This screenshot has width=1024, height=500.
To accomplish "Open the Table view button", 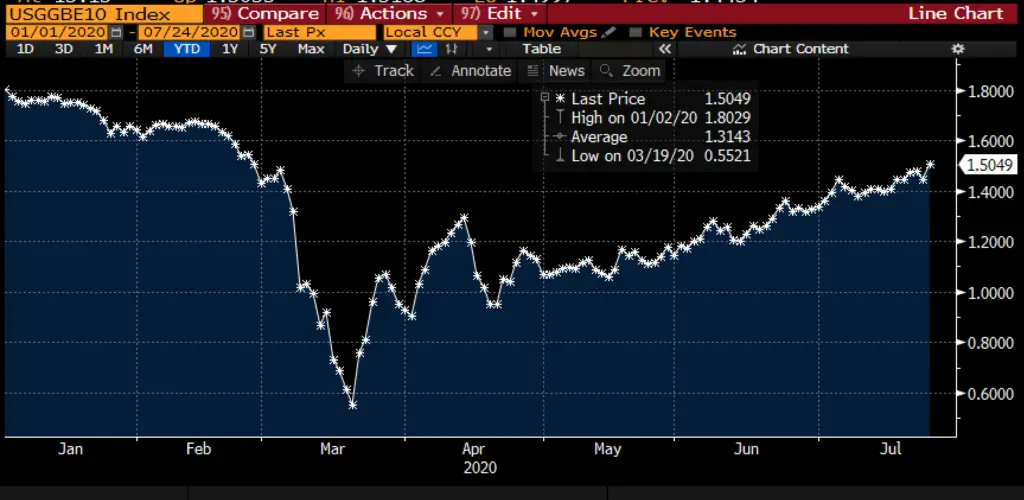I will coord(541,49).
